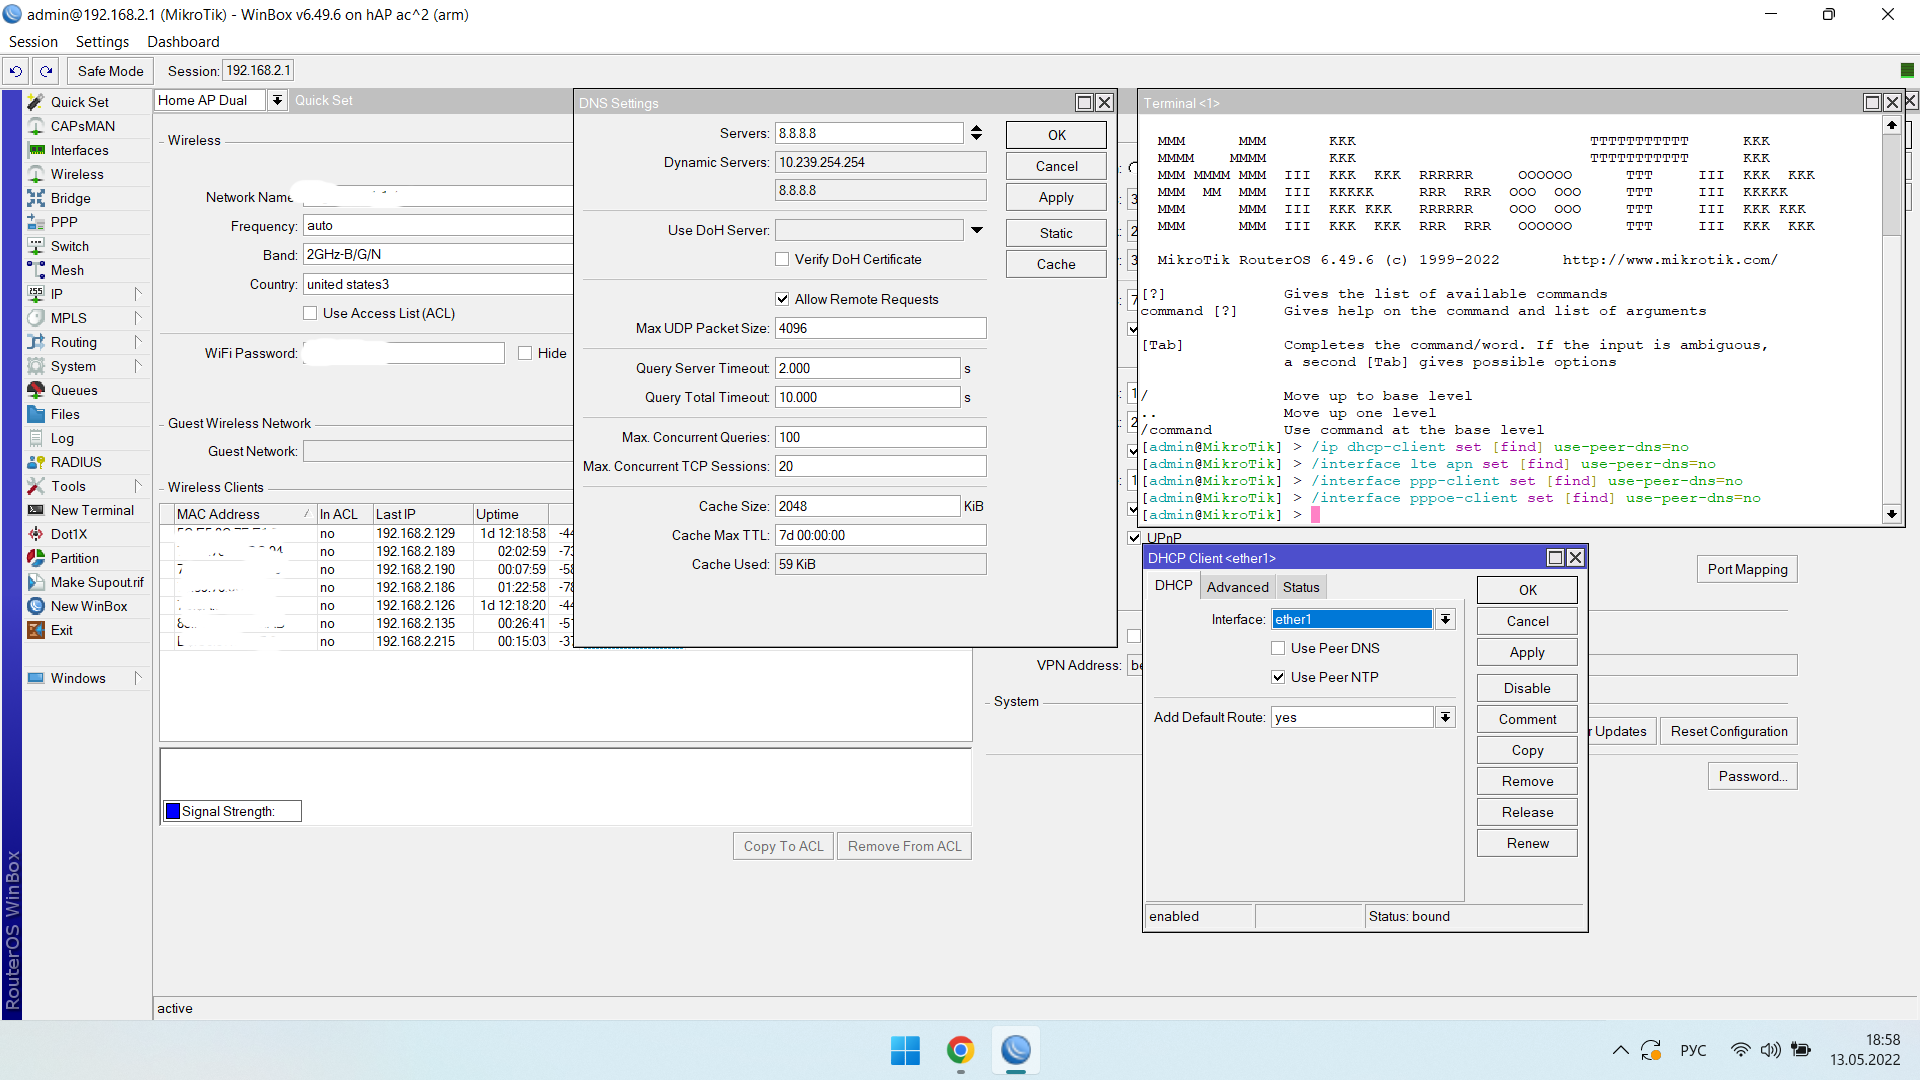The width and height of the screenshot is (1920, 1080).
Task: Open the Settings menu
Action: tap(102, 42)
